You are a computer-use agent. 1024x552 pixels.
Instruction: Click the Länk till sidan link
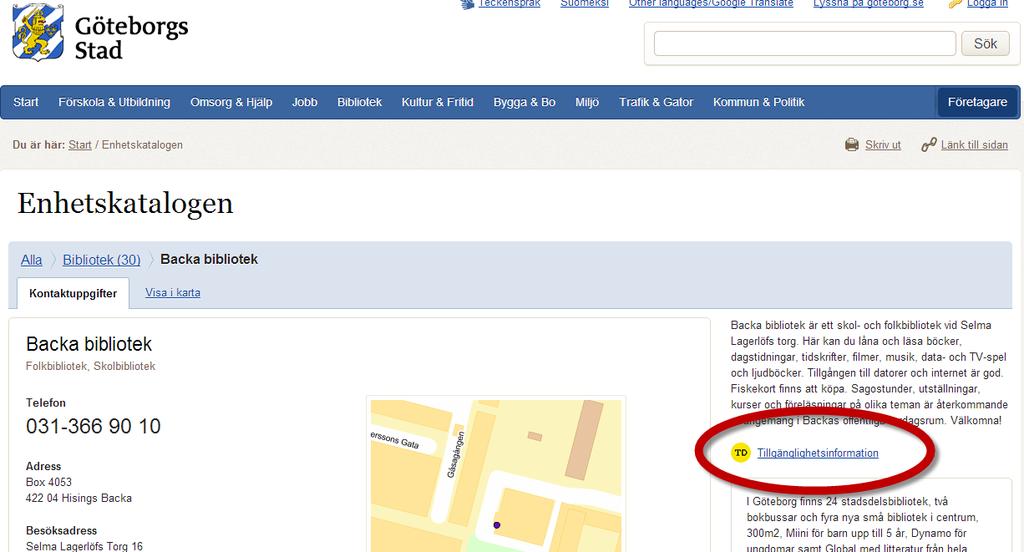(x=974, y=145)
